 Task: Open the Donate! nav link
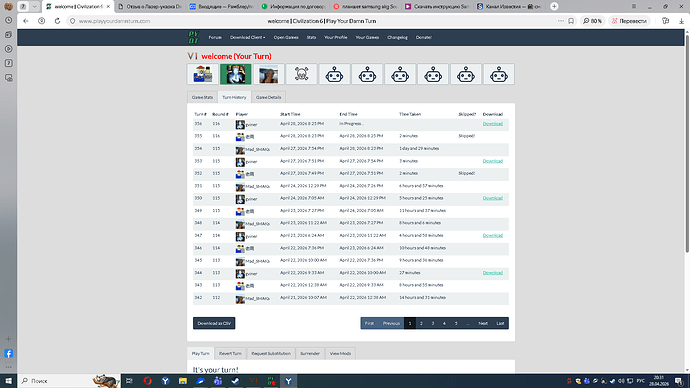pos(424,37)
